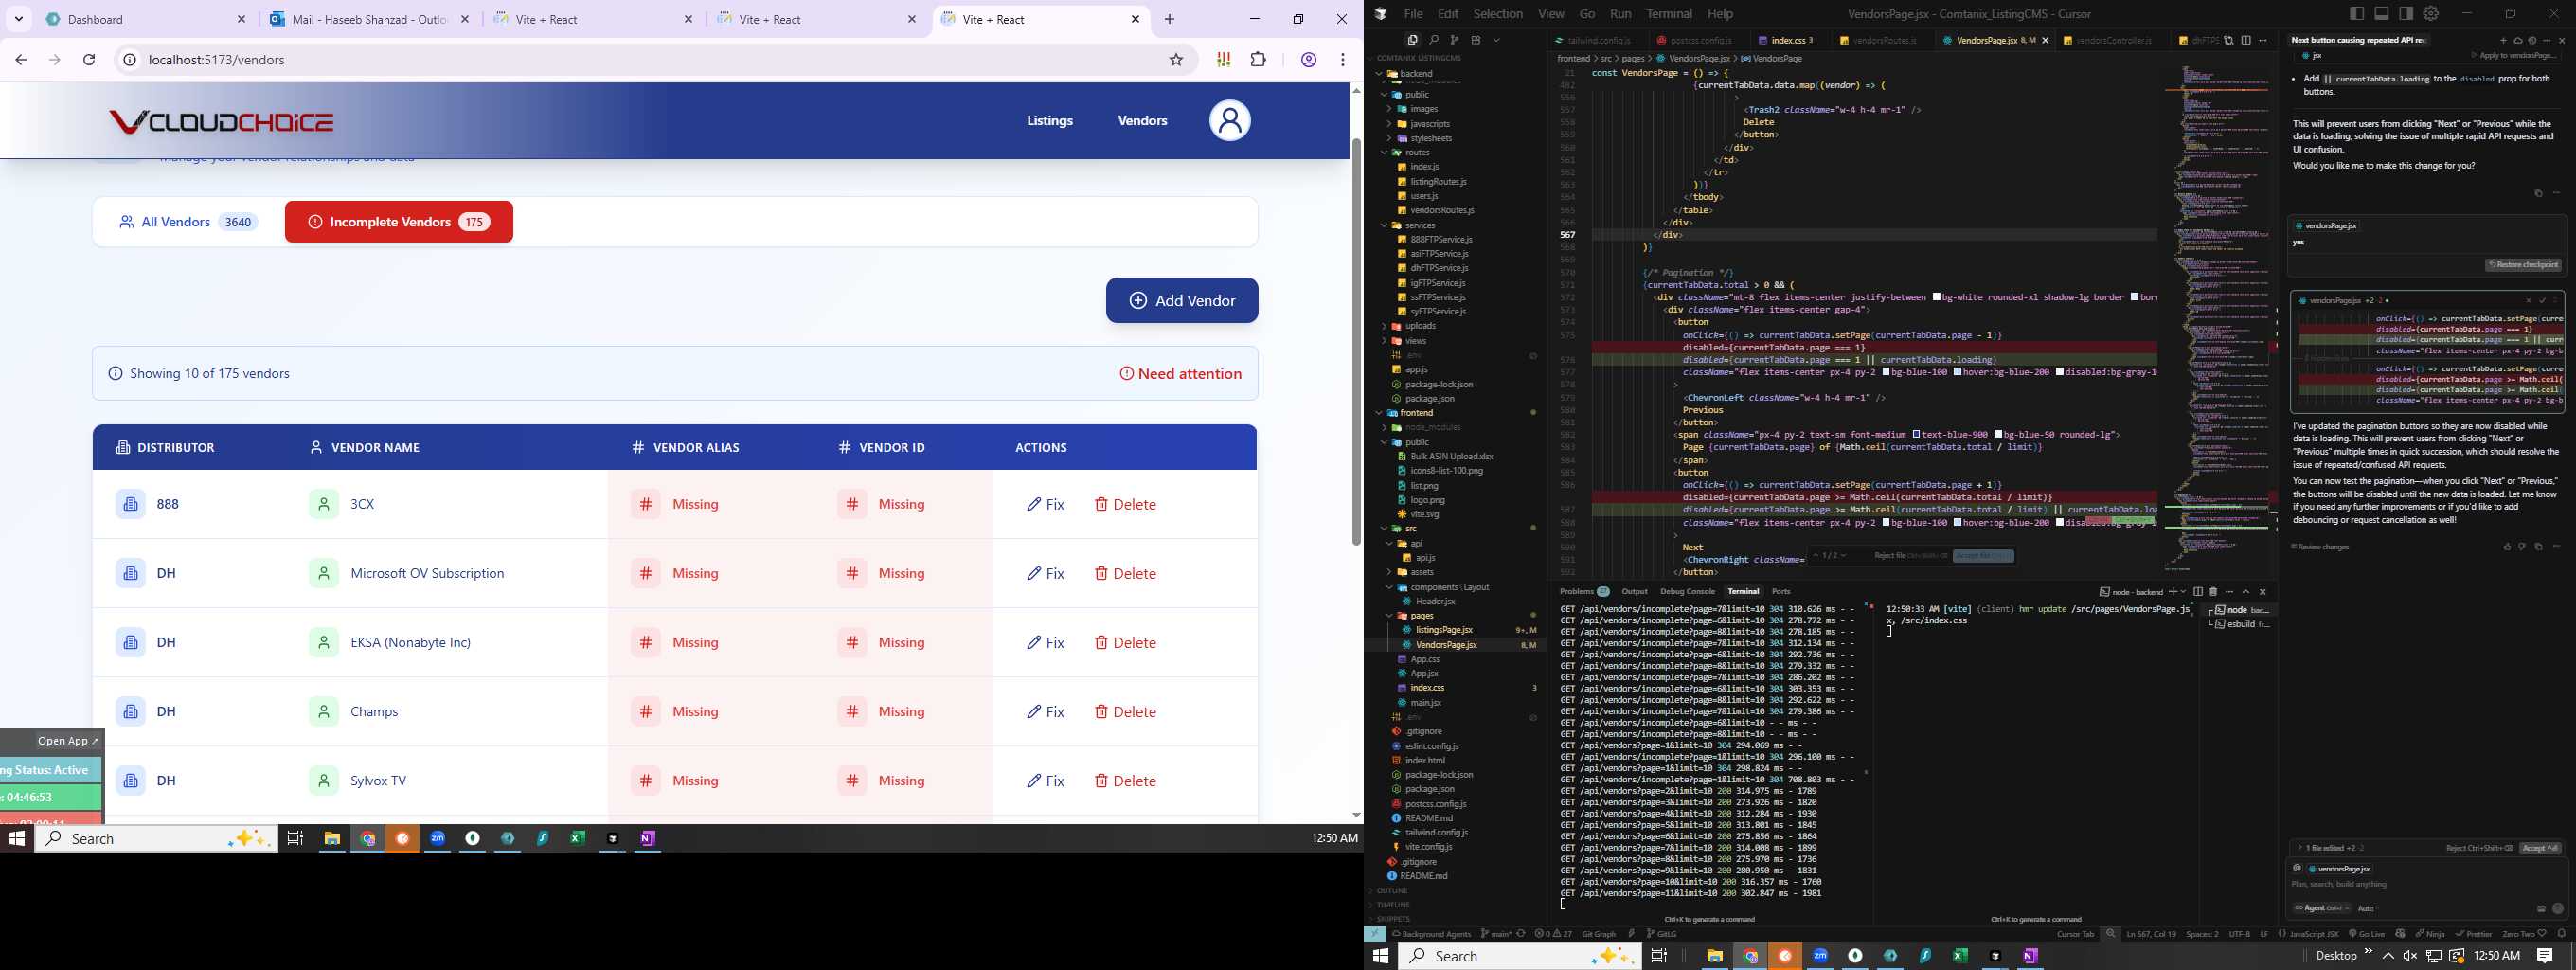Image resolution: width=2576 pixels, height=970 pixels.
Task: Open Agent mode dropdown in chat input
Action: tap(2321, 909)
